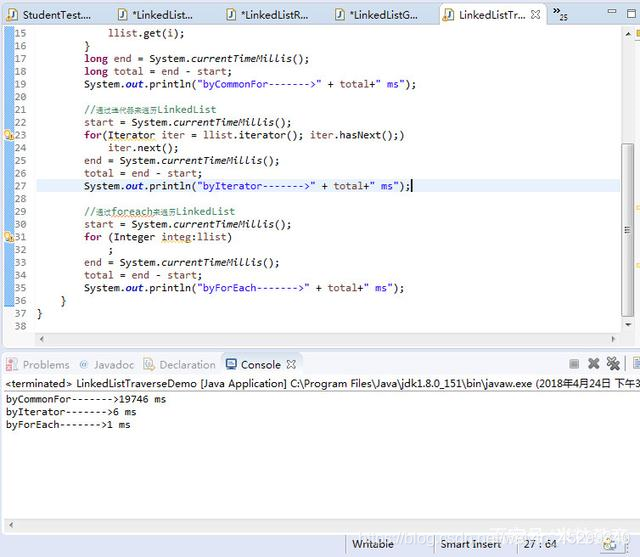Image resolution: width=640 pixels, height=557 pixels.
Task: Click the 'long total = end - start;' line
Action: point(158,71)
